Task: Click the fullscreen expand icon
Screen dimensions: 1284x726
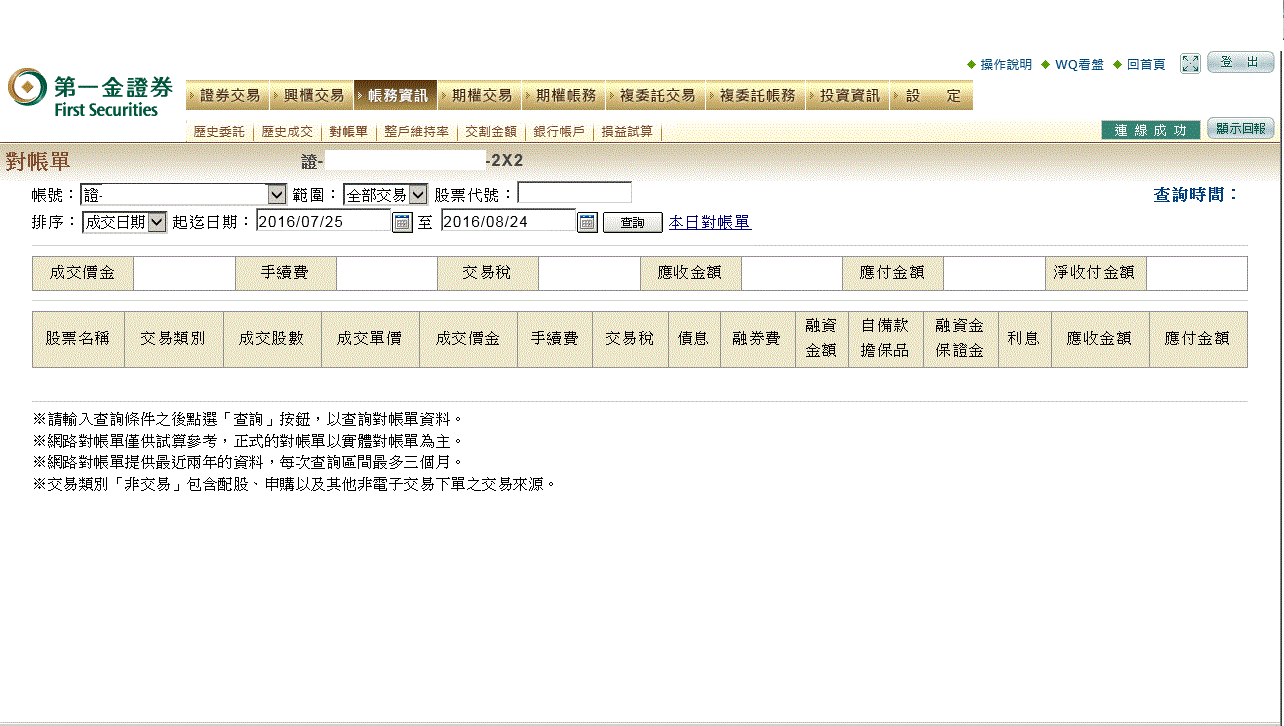Action: [1190, 64]
